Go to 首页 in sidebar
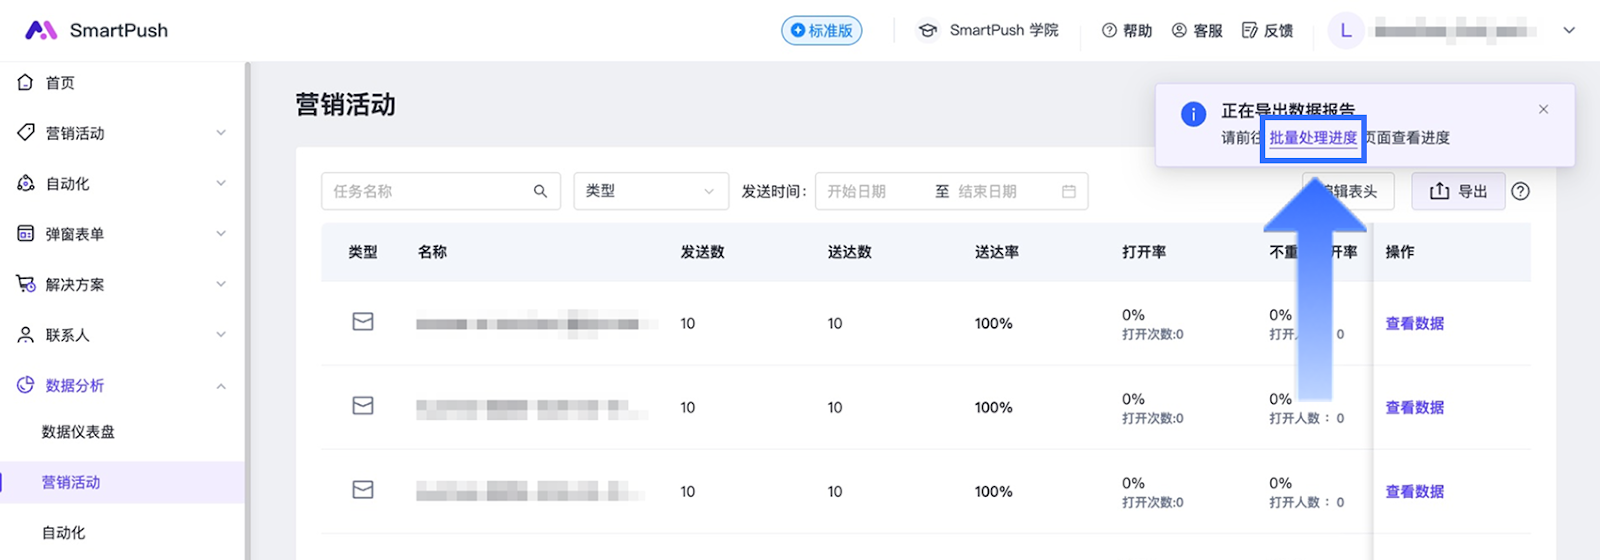 point(60,83)
